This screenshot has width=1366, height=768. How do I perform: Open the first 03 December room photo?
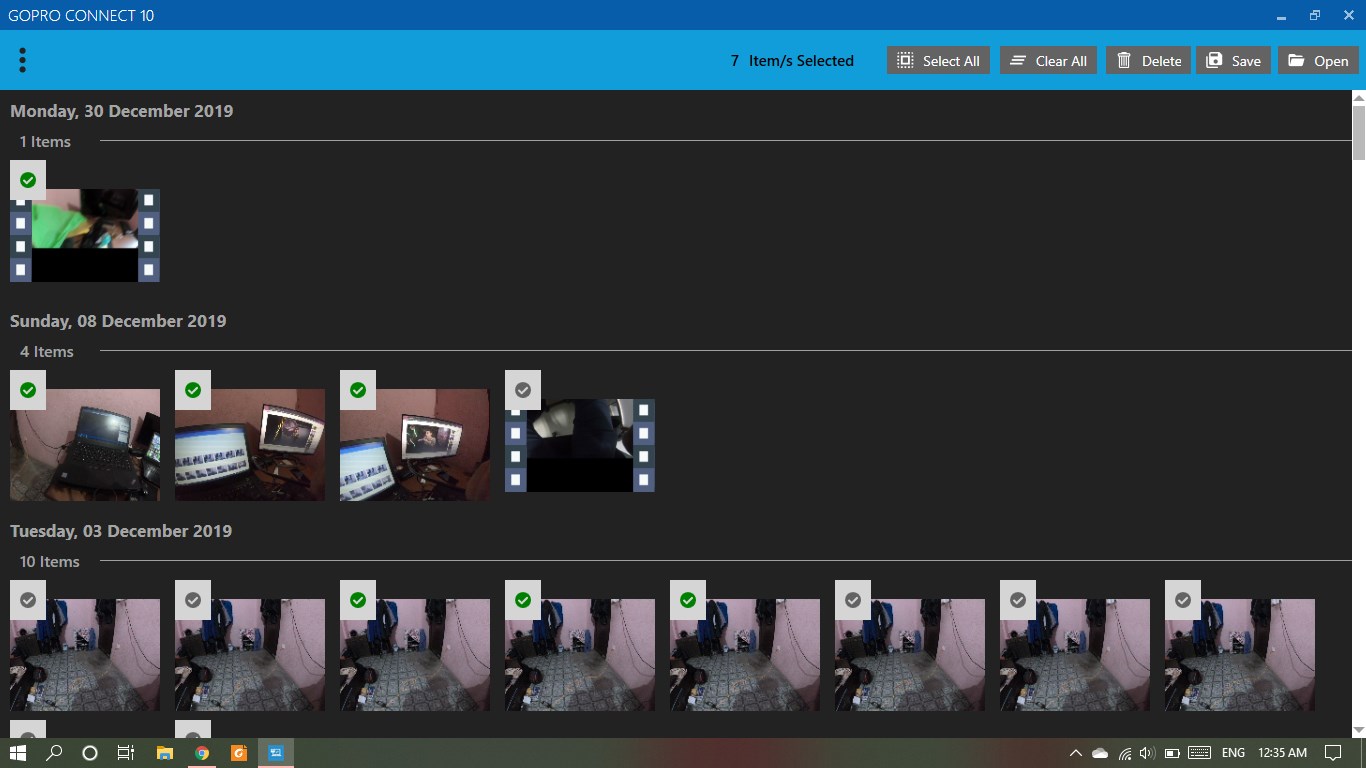[x=85, y=655]
